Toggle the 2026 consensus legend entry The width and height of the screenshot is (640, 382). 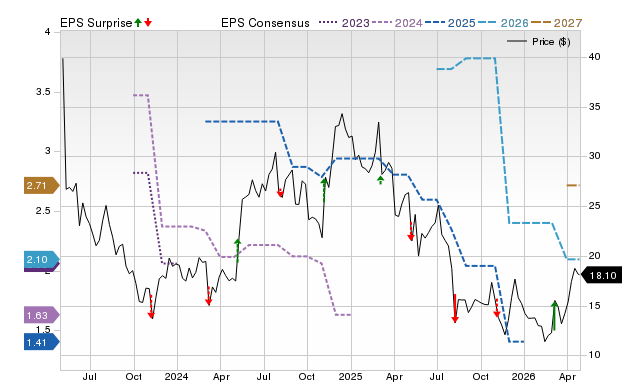click(503, 23)
